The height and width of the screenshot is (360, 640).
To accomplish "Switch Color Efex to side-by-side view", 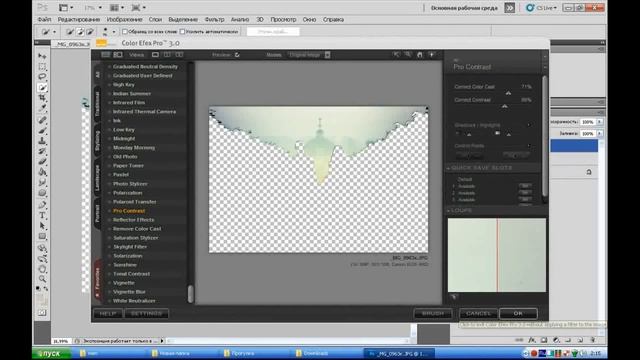I will (x=179, y=55).
